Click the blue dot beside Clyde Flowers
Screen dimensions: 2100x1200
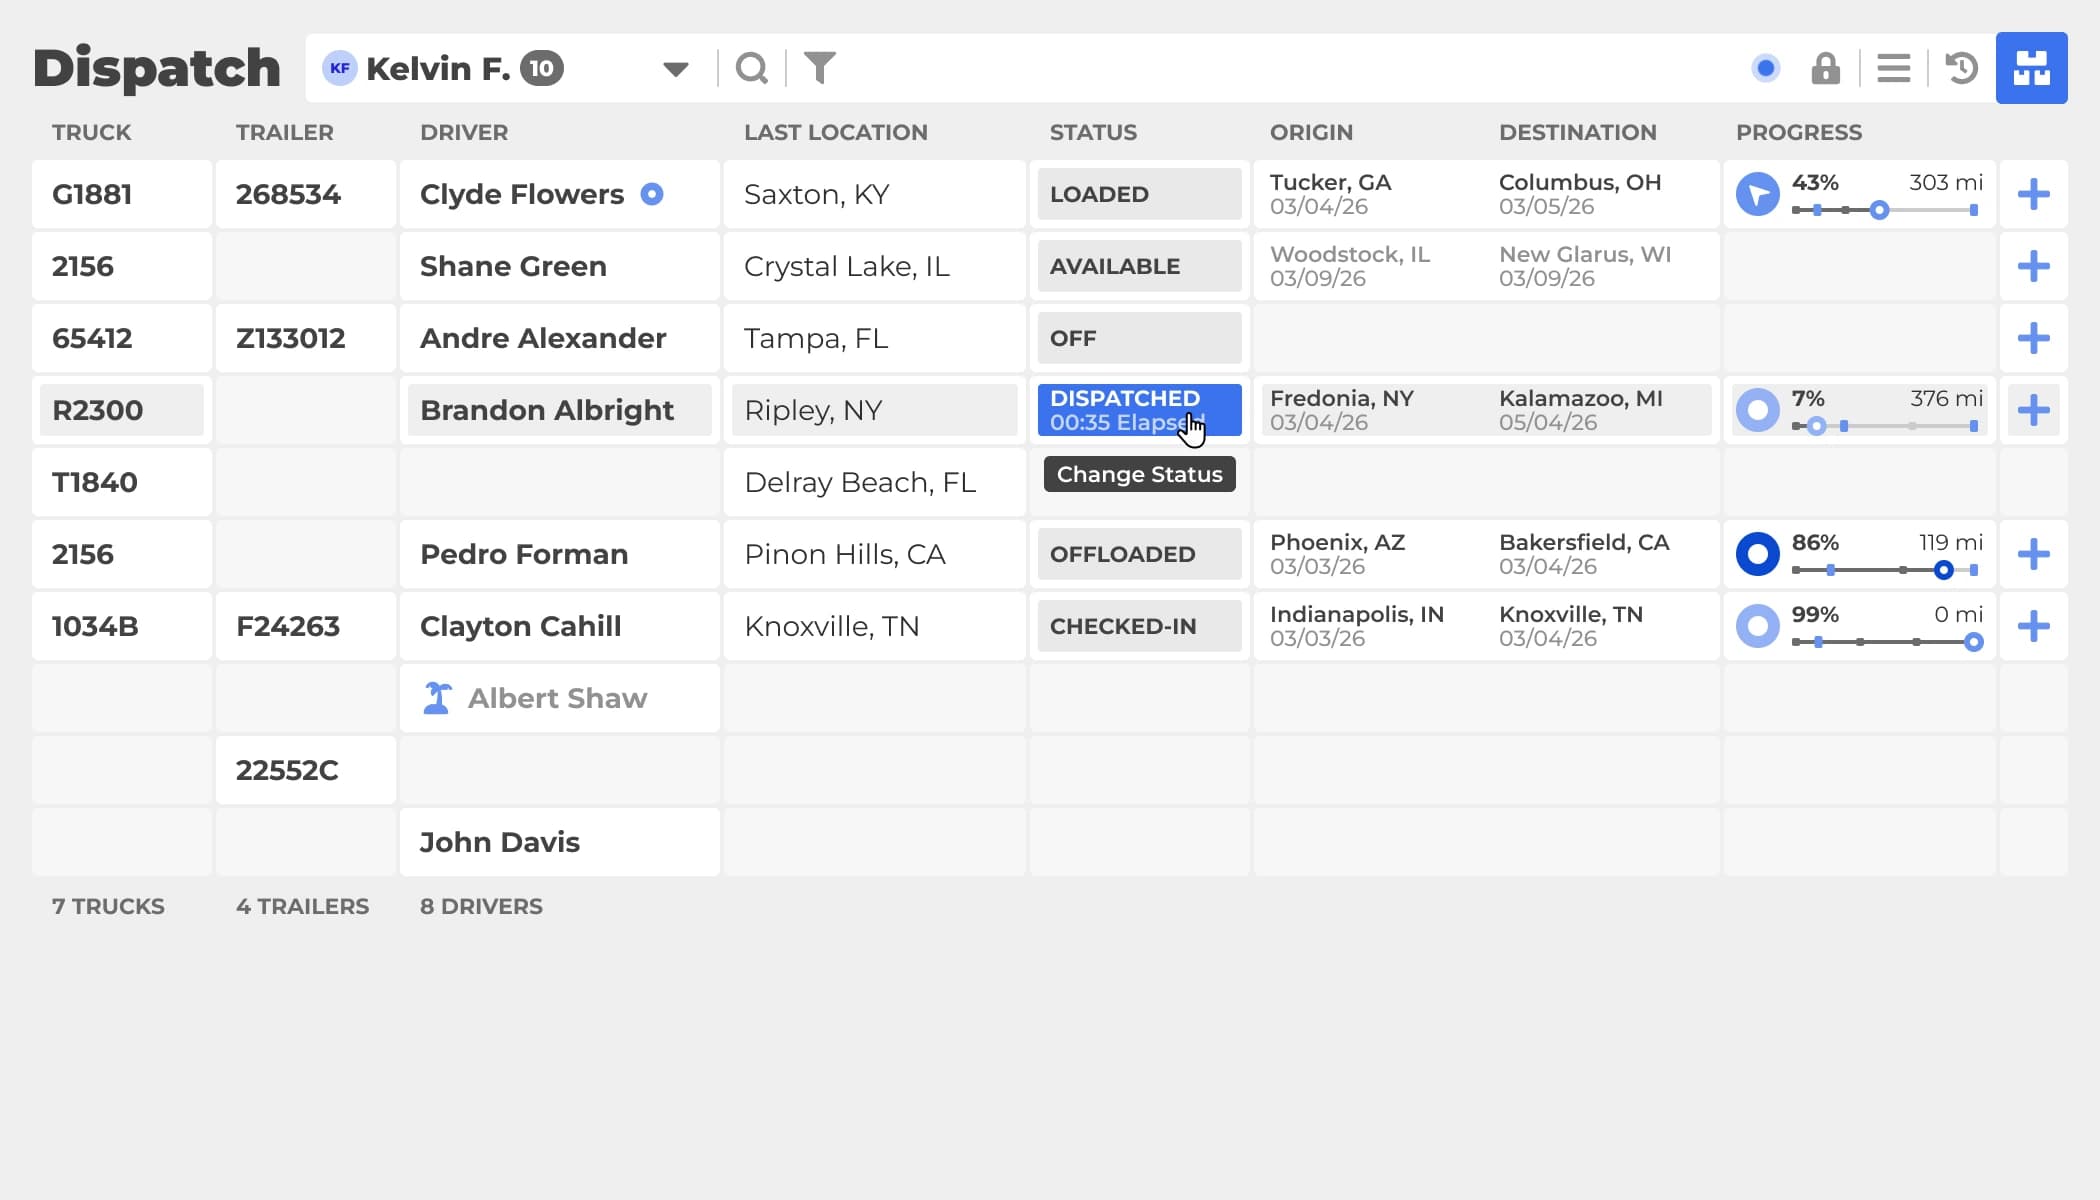[652, 194]
